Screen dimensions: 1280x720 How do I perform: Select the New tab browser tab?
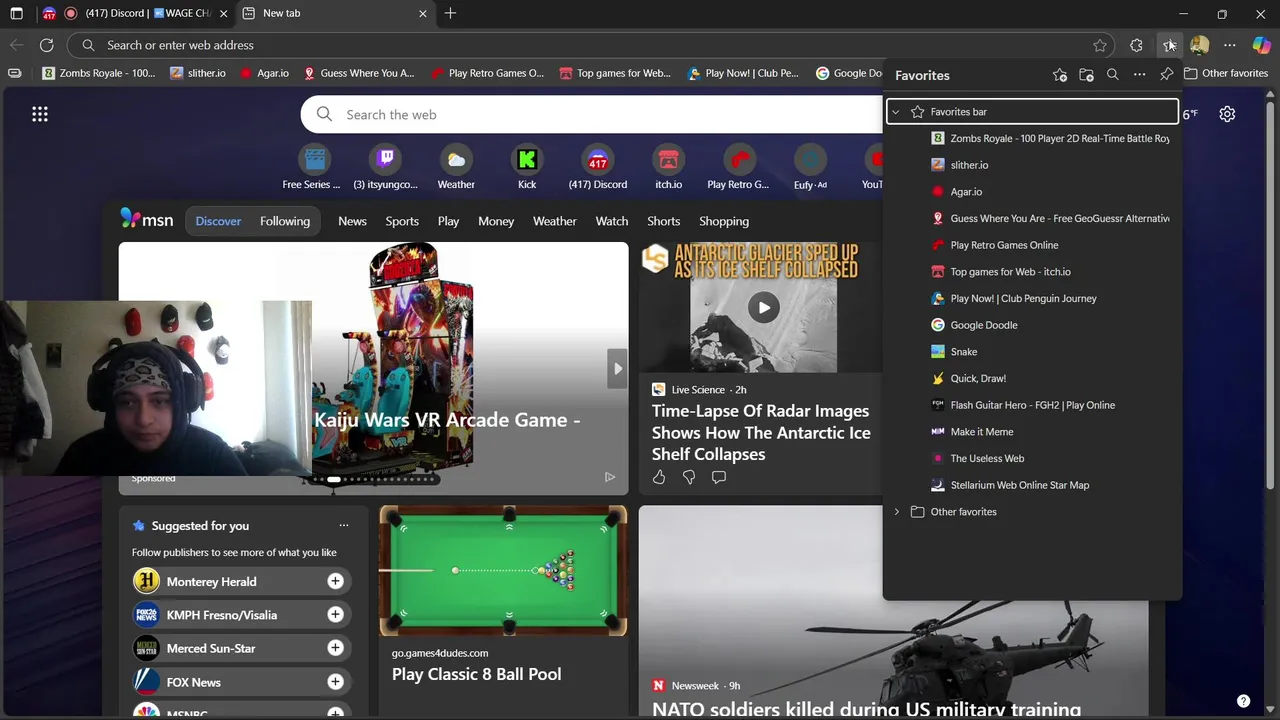click(x=335, y=13)
